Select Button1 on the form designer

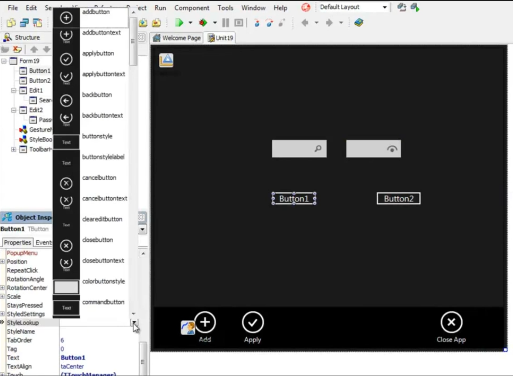[x=294, y=199]
